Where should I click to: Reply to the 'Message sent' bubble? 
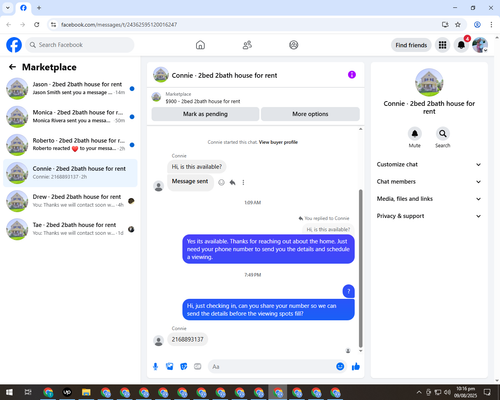(233, 182)
